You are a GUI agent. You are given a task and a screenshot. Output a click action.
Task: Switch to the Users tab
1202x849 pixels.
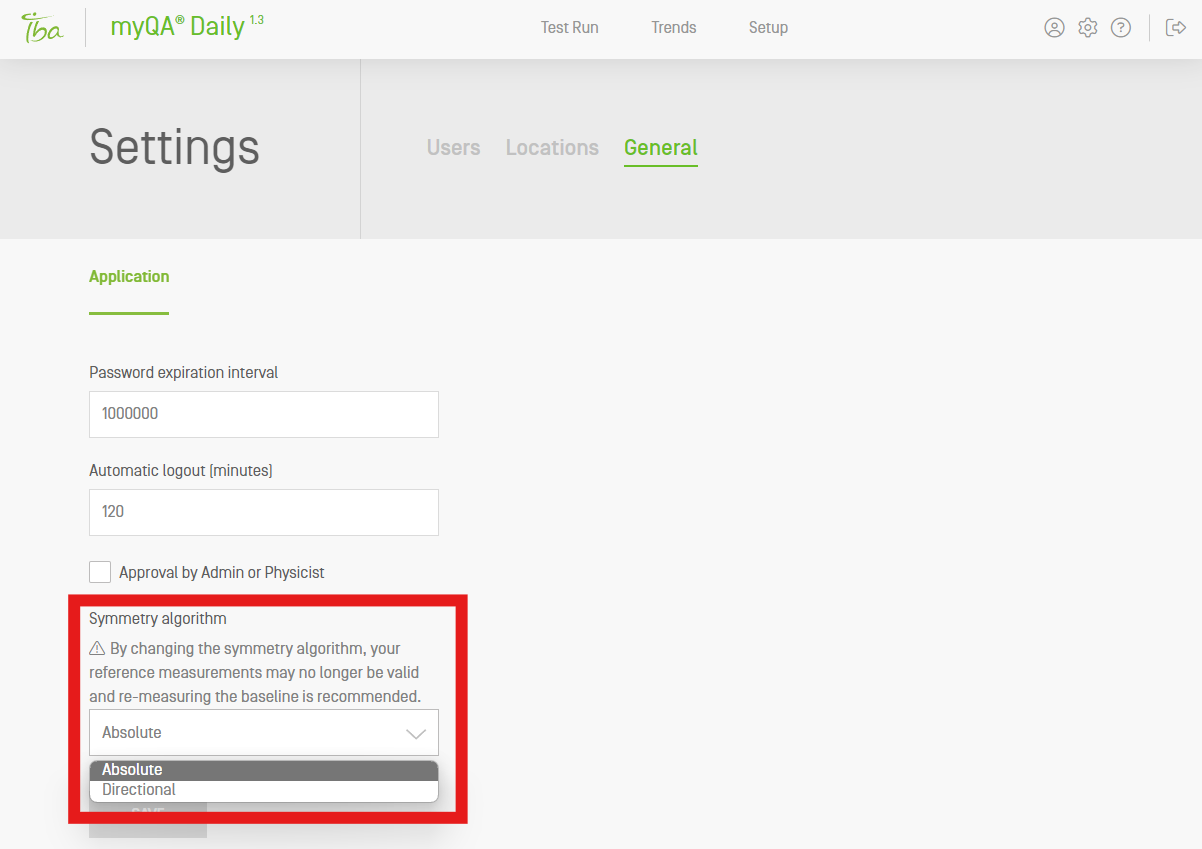[453, 148]
